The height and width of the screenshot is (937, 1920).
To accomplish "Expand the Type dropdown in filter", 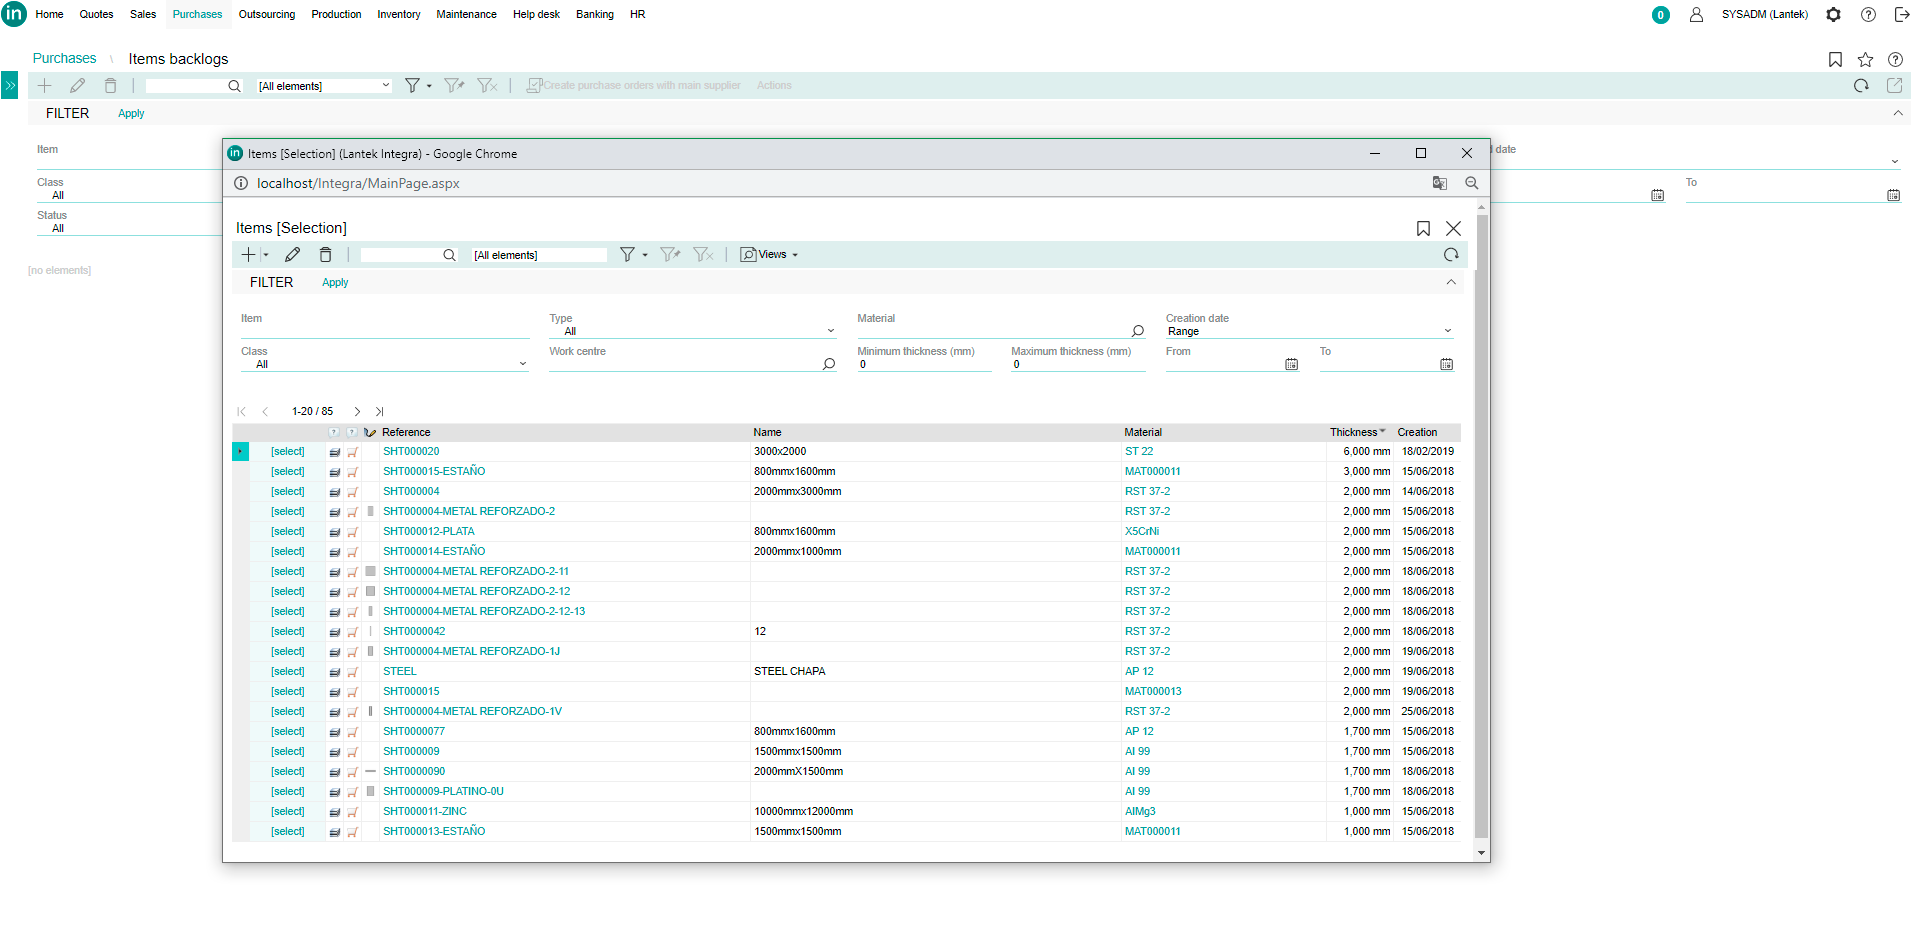I will (830, 331).
